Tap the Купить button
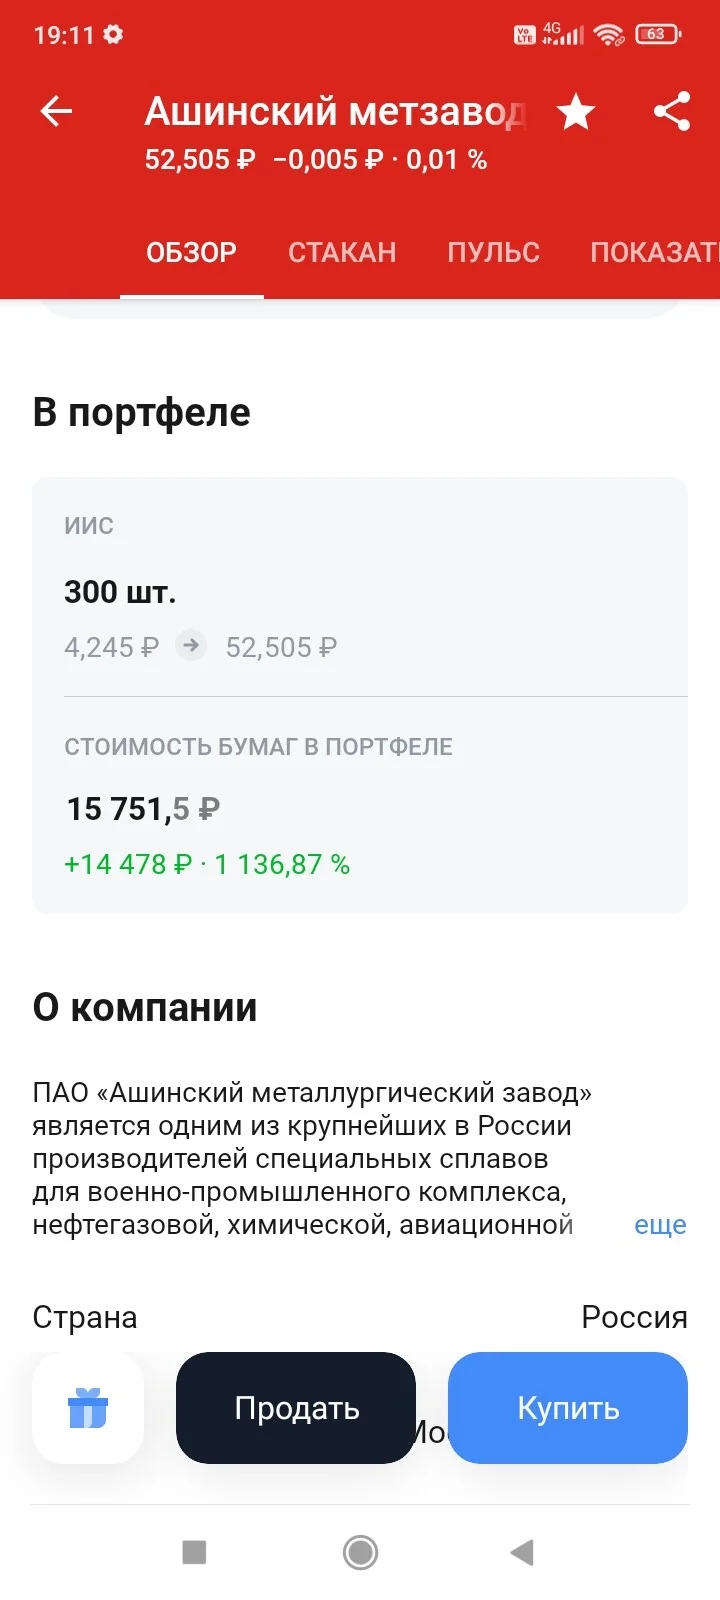Viewport: 720px width, 1600px height. tap(568, 1408)
